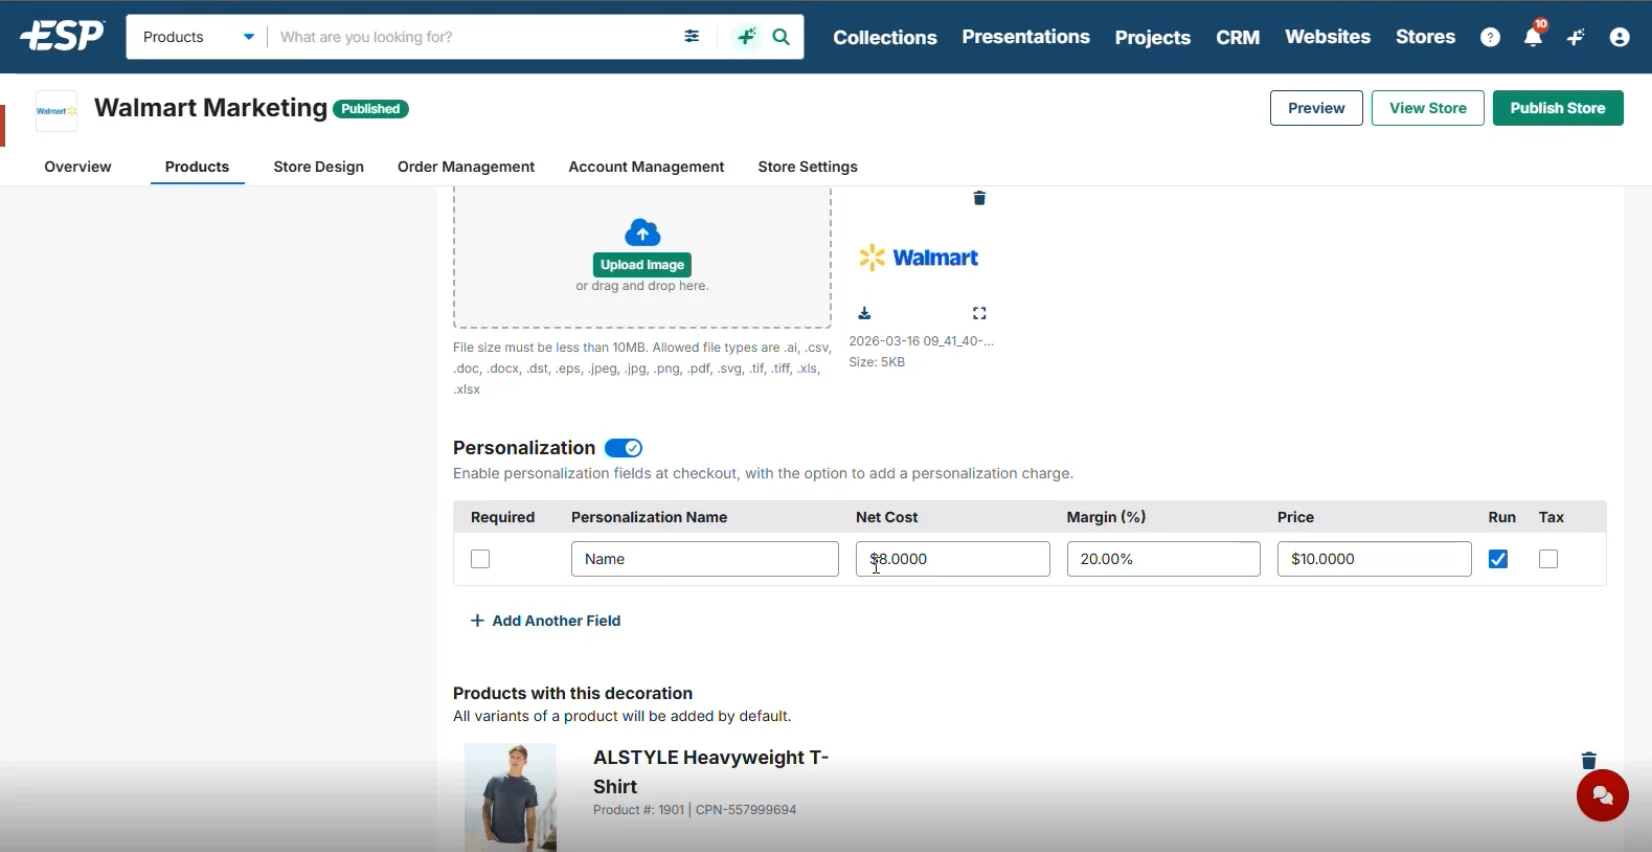
Task: Click the Net Cost field $8.0000
Action: (x=952, y=559)
